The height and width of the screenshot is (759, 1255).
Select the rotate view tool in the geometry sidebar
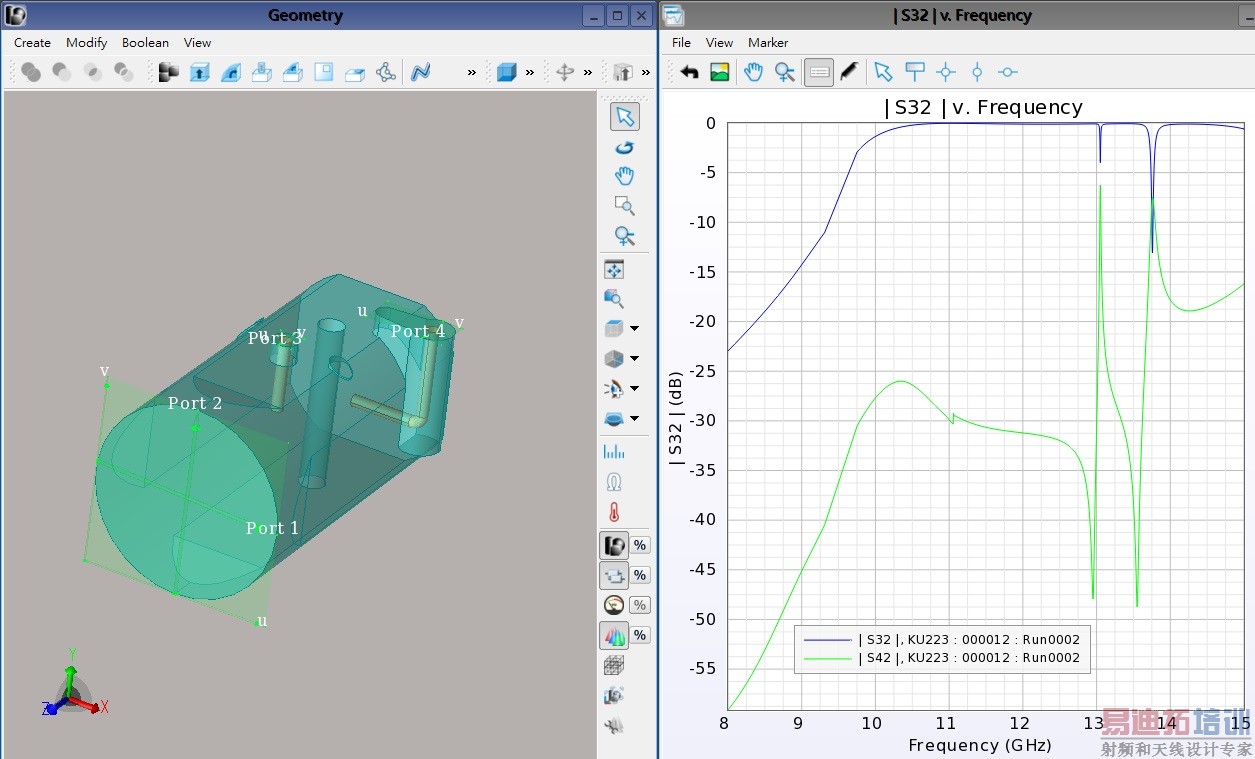[x=624, y=147]
